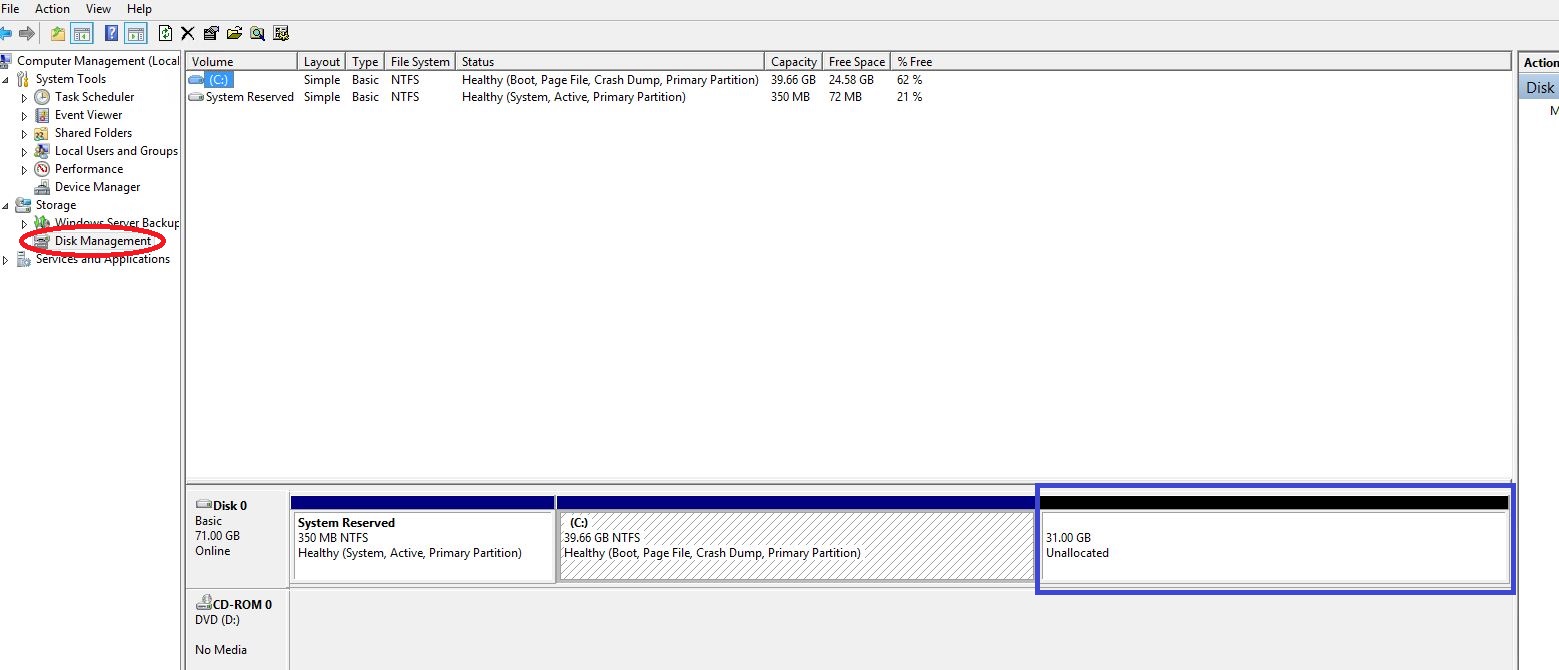Expand Services and Applications node
The width and height of the screenshot is (1559, 670).
coord(7,260)
